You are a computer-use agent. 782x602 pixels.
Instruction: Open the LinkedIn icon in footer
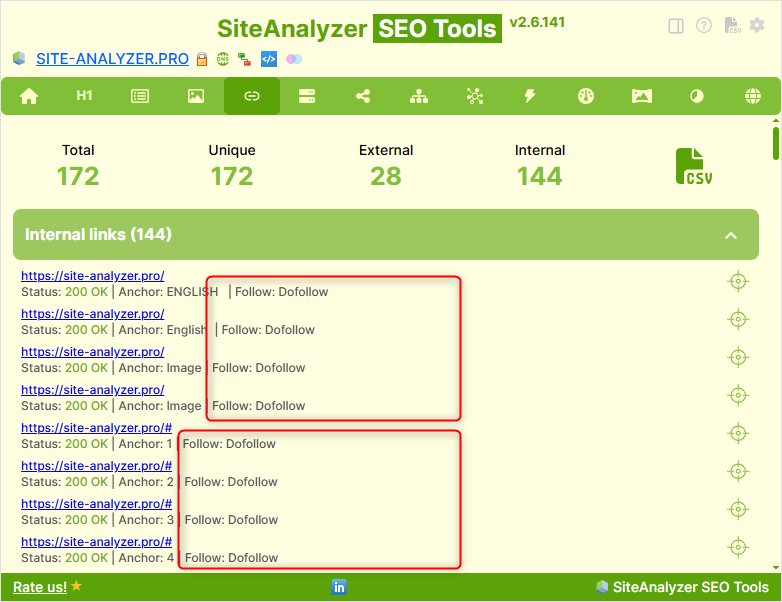pos(339,587)
